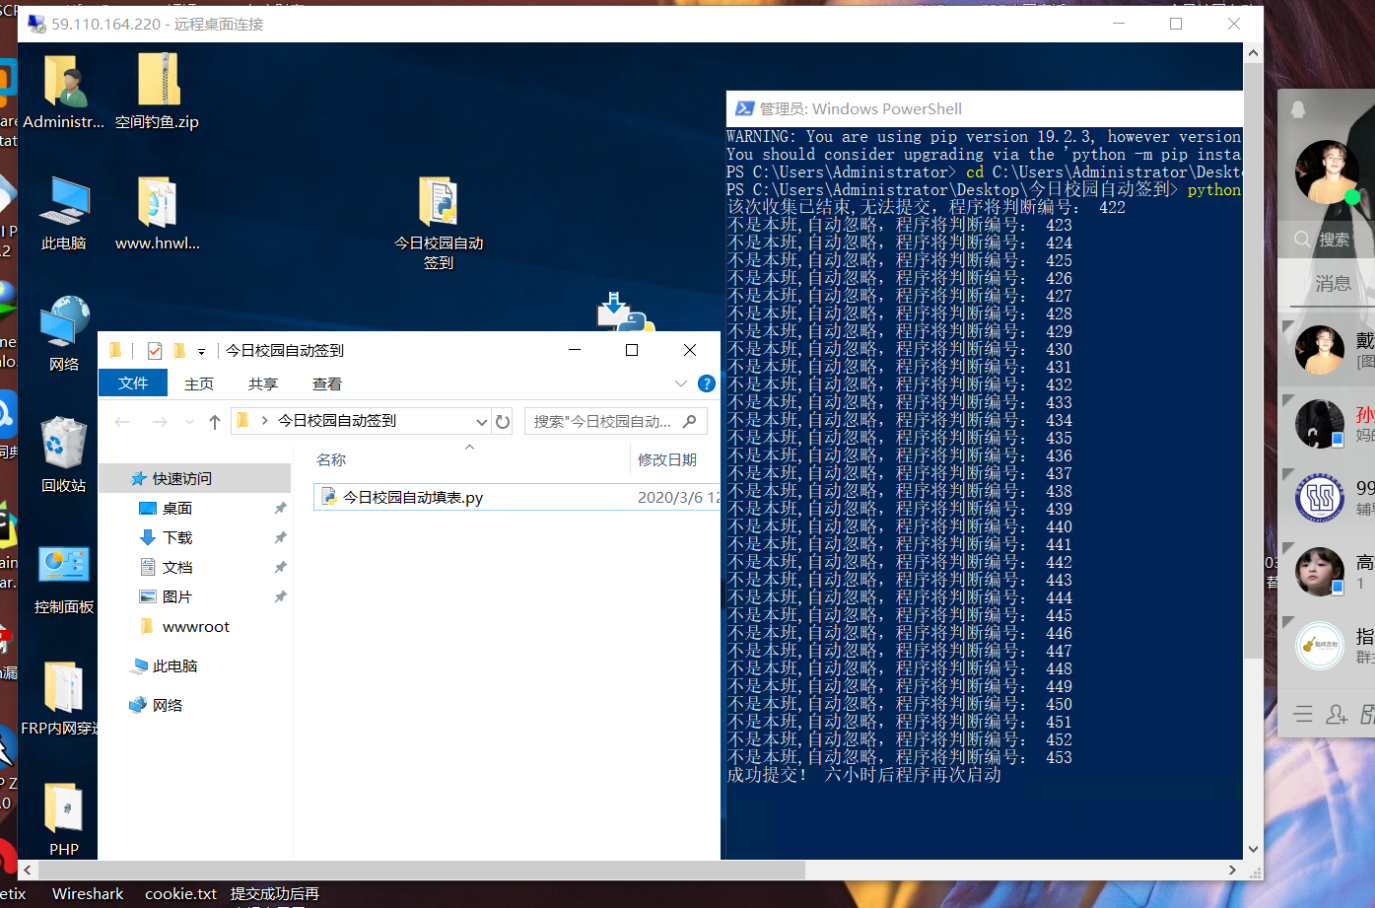The image size is (1375, 908).
Task: Unpin 桌面 from quick access using its pin icon
Action: coord(280,508)
